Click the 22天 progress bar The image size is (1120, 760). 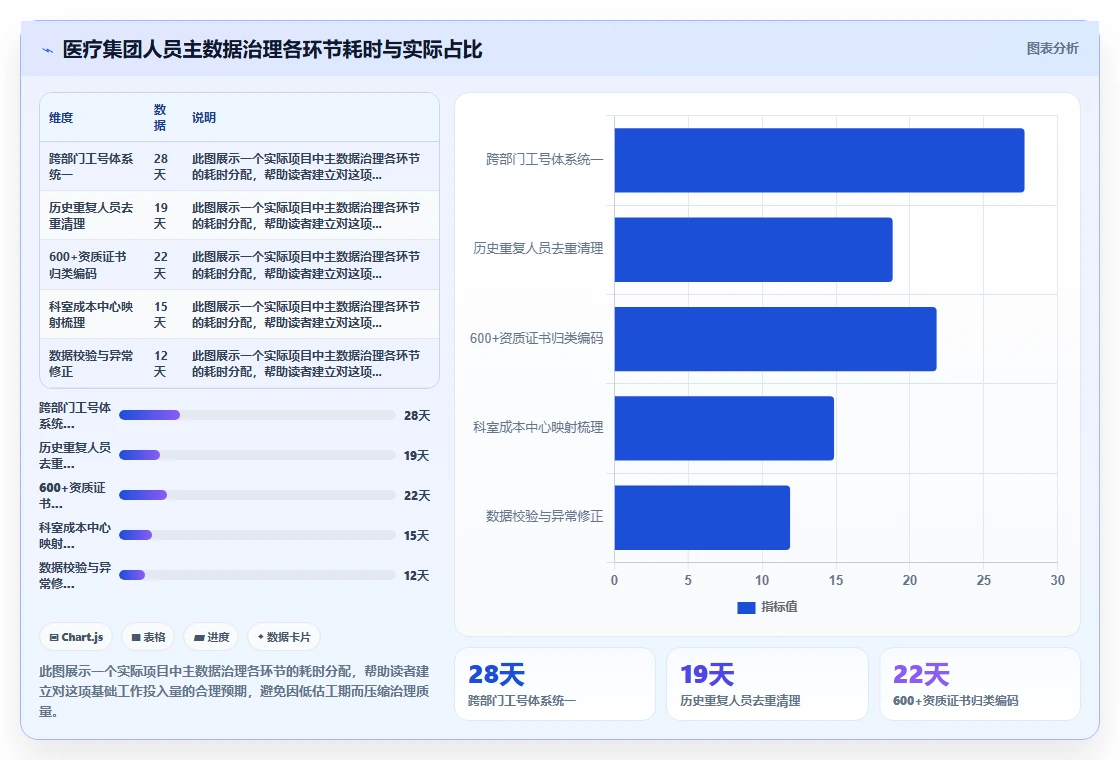[x=257, y=495]
